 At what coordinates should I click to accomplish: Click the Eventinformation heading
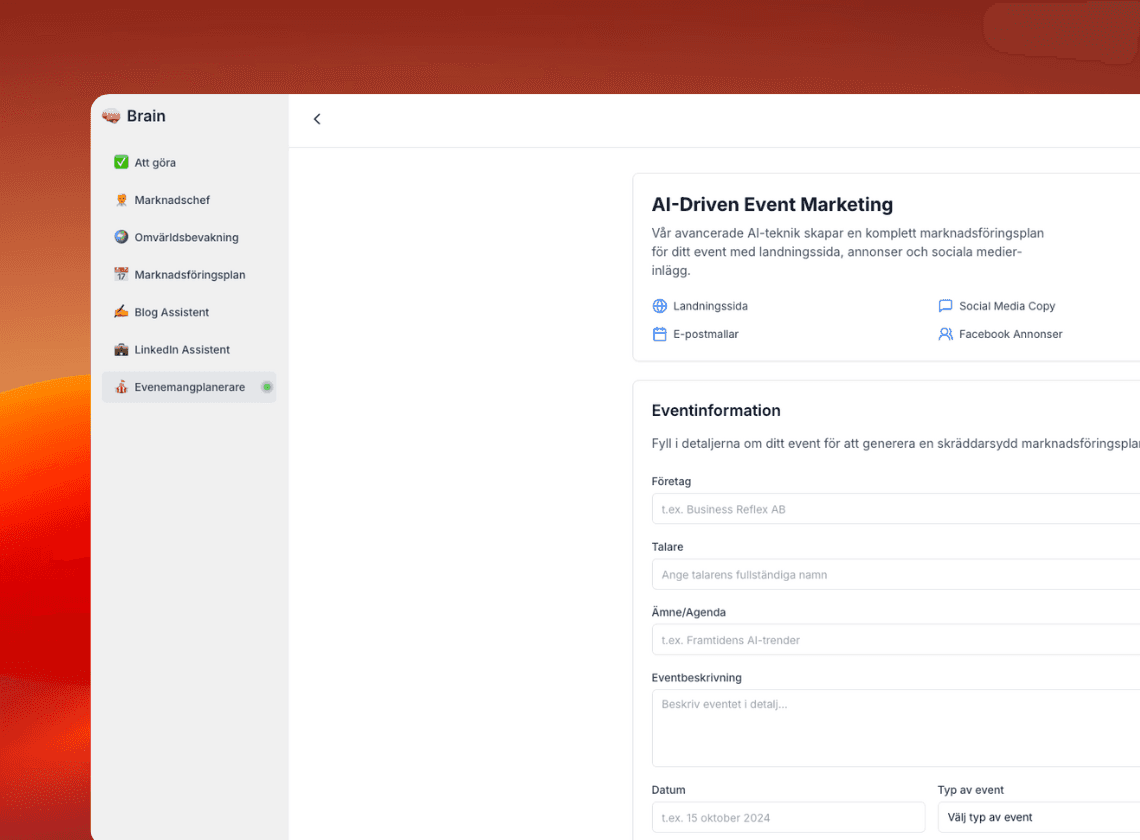tap(716, 410)
